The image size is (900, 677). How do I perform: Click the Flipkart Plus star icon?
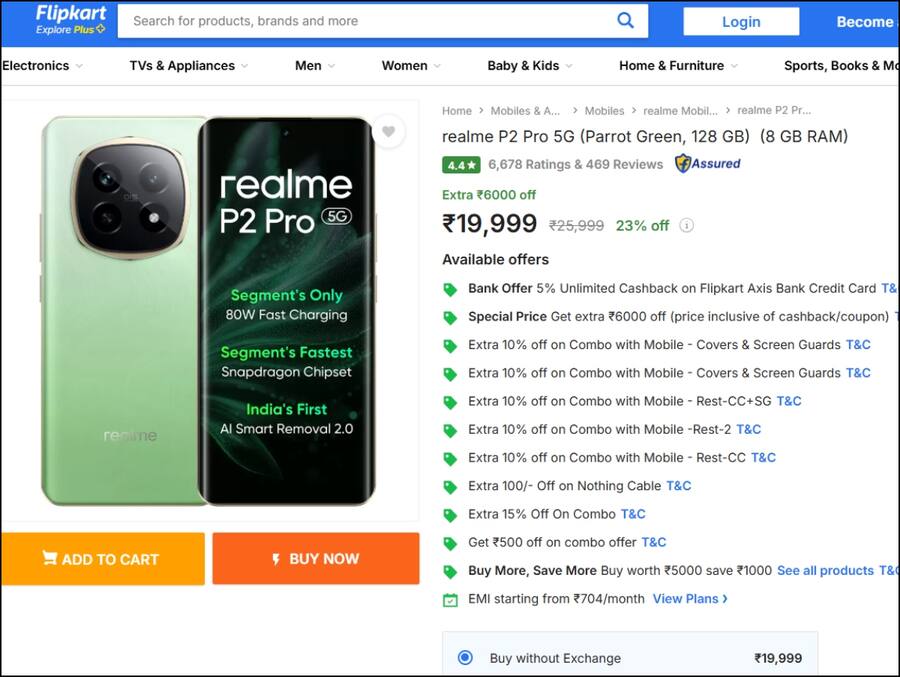click(100, 30)
